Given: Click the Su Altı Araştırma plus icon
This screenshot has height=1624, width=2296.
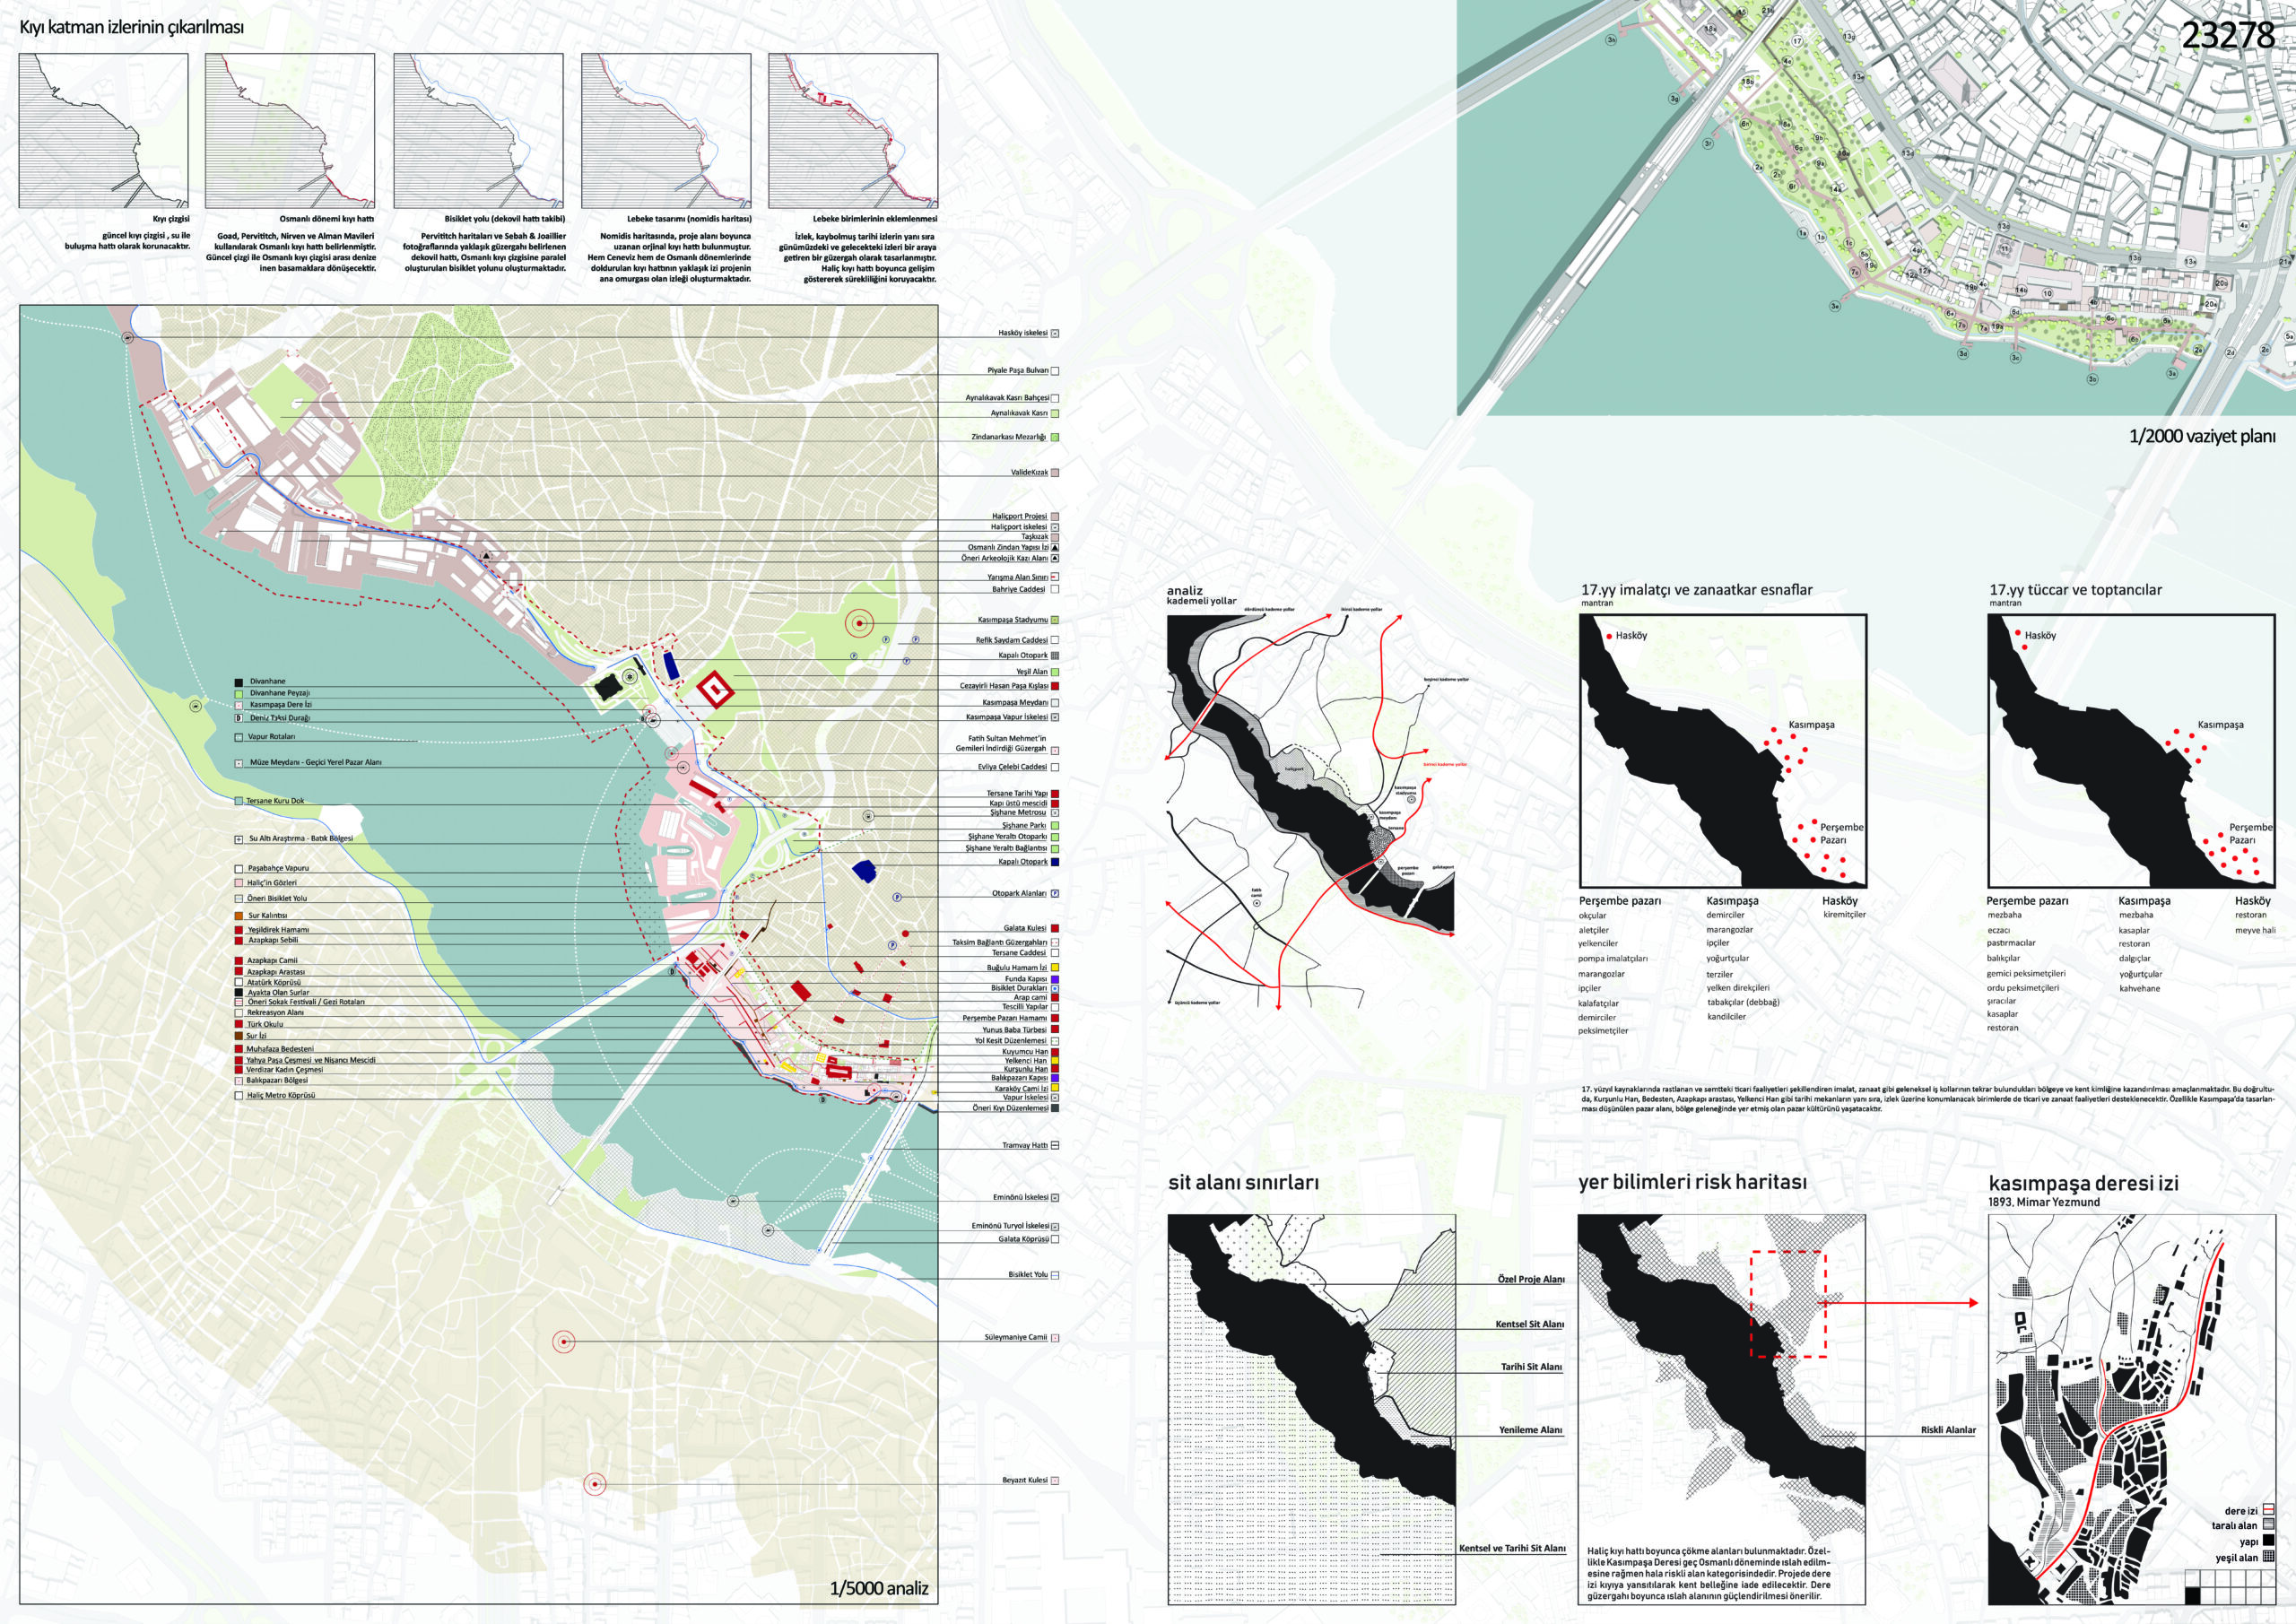Looking at the screenshot, I should [239, 839].
